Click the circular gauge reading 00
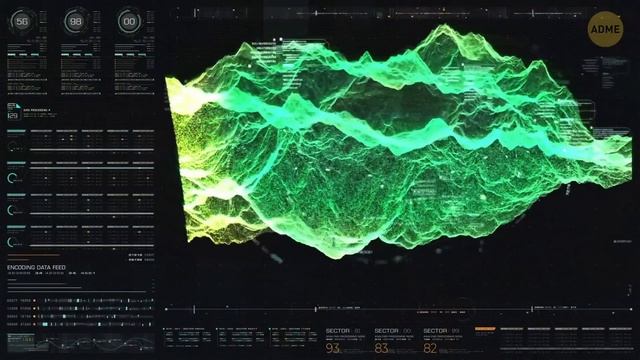 pyautogui.click(x=129, y=21)
